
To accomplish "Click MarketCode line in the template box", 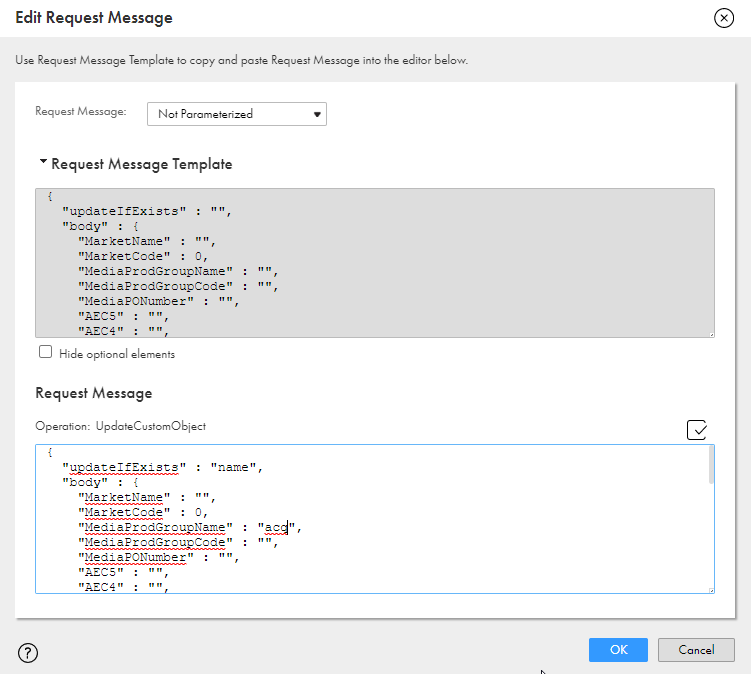I will pos(143,256).
